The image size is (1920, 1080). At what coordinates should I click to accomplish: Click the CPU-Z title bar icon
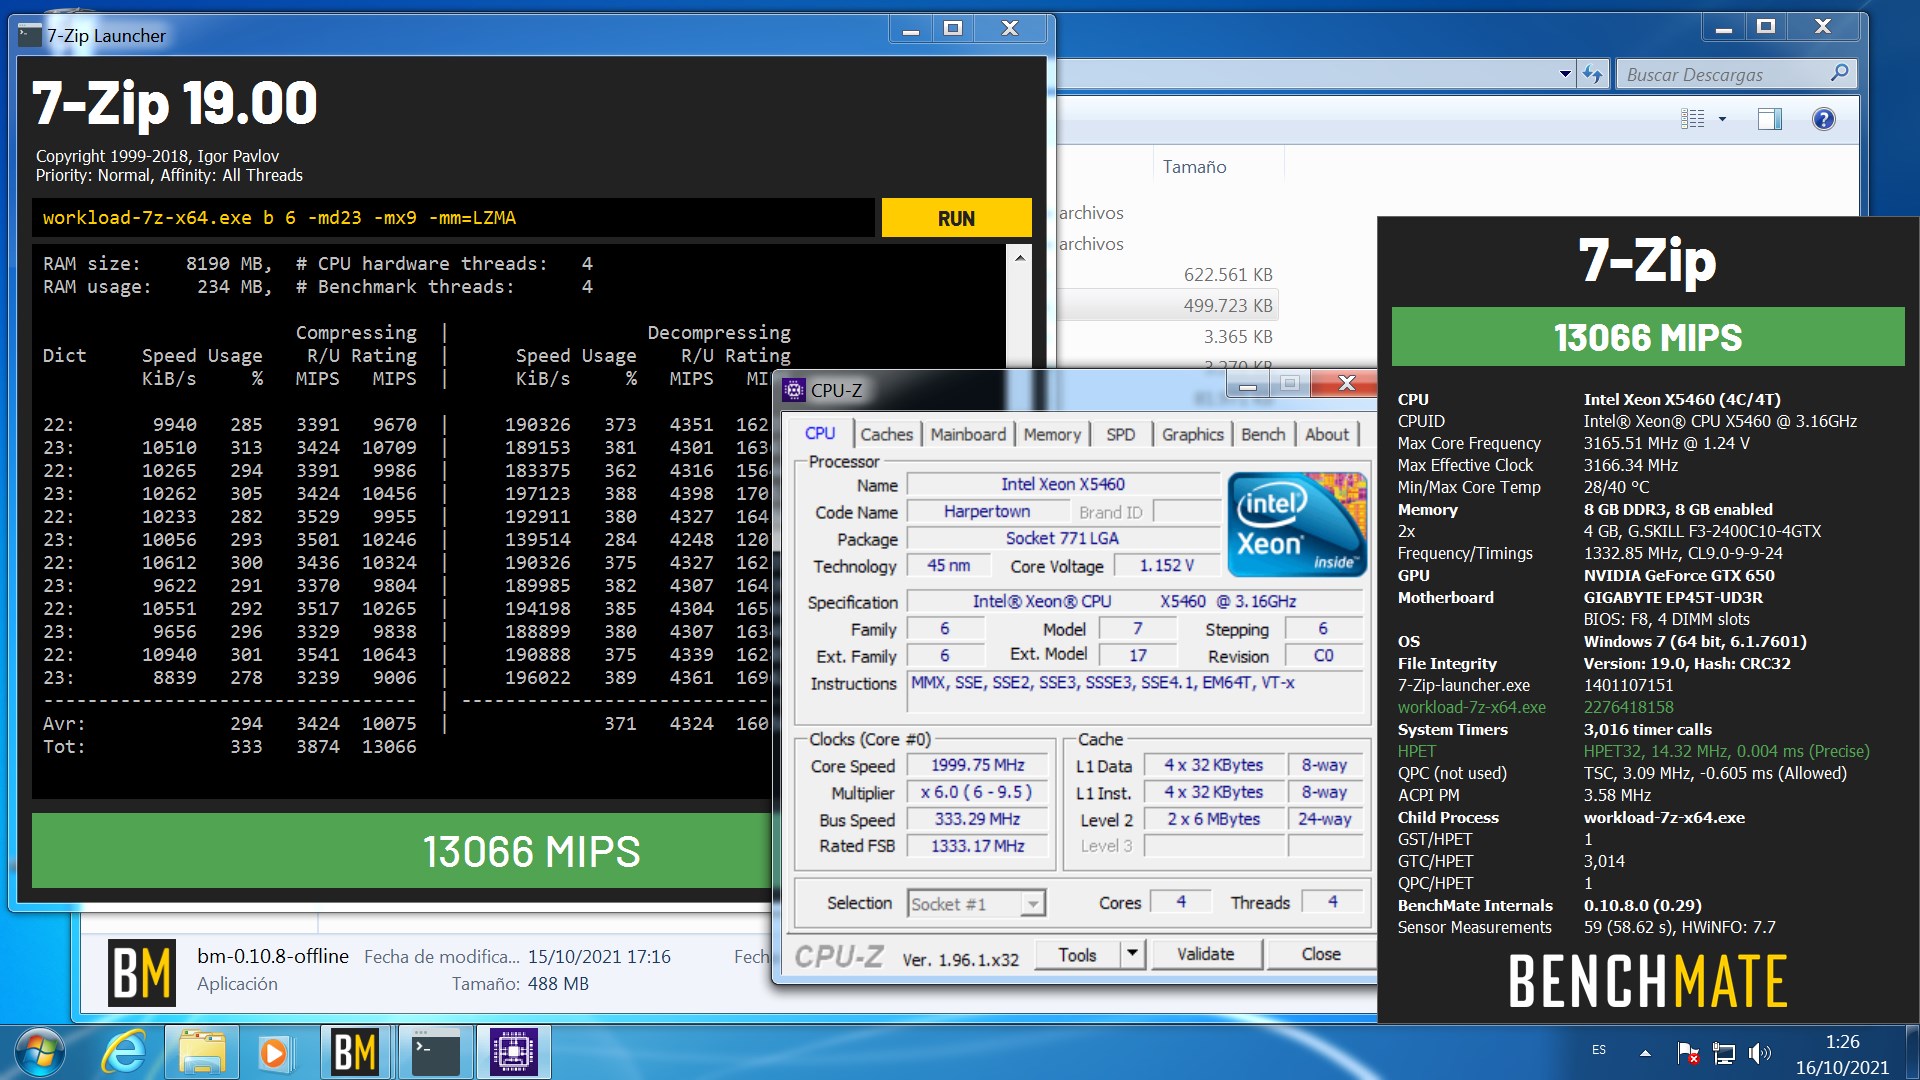(794, 390)
